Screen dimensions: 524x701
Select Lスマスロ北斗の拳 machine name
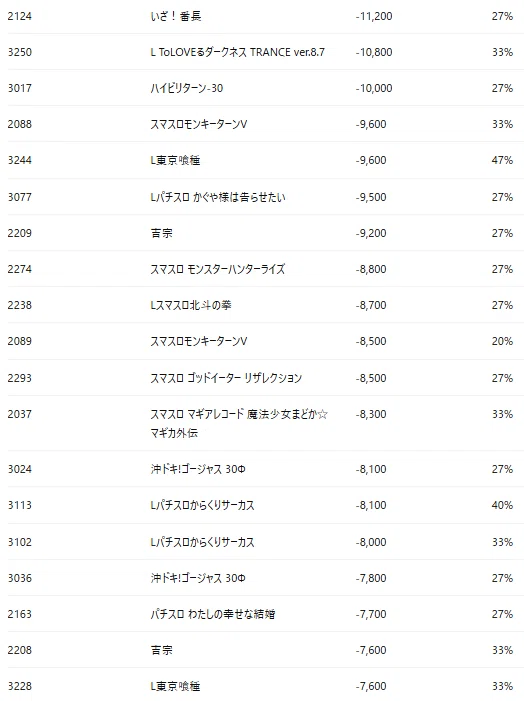pos(191,305)
